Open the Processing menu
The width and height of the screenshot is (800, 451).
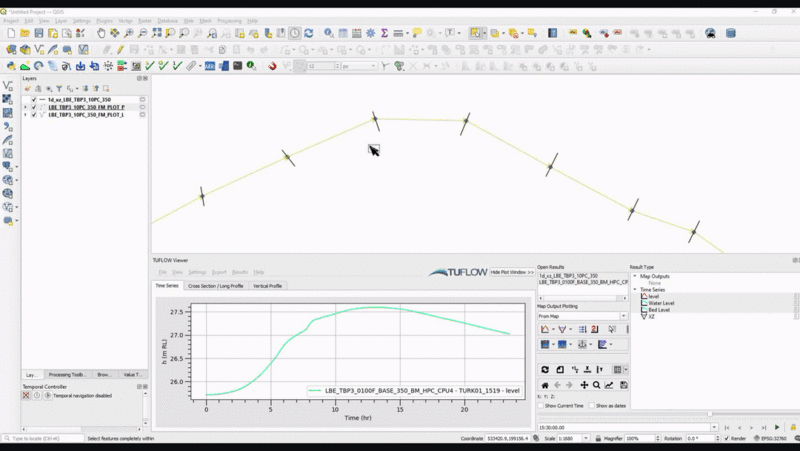(x=228, y=20)
